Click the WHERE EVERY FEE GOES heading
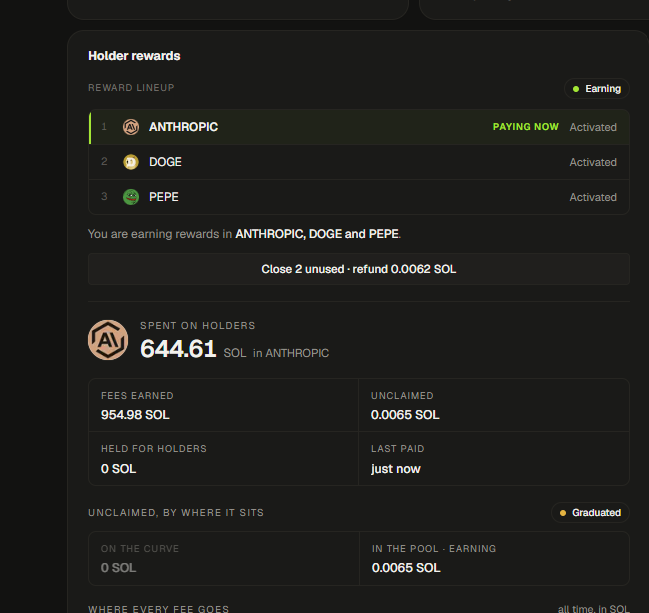The height and width of the screenshot is (613, 649). click(159, 609)
